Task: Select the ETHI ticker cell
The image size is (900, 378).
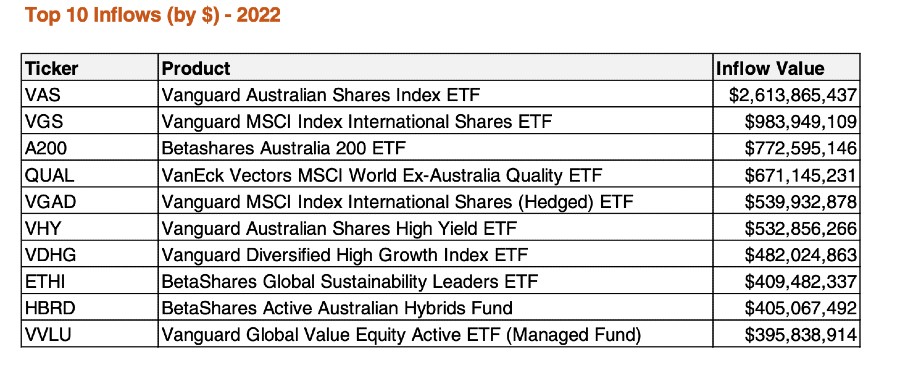Action: coord(90,280)
